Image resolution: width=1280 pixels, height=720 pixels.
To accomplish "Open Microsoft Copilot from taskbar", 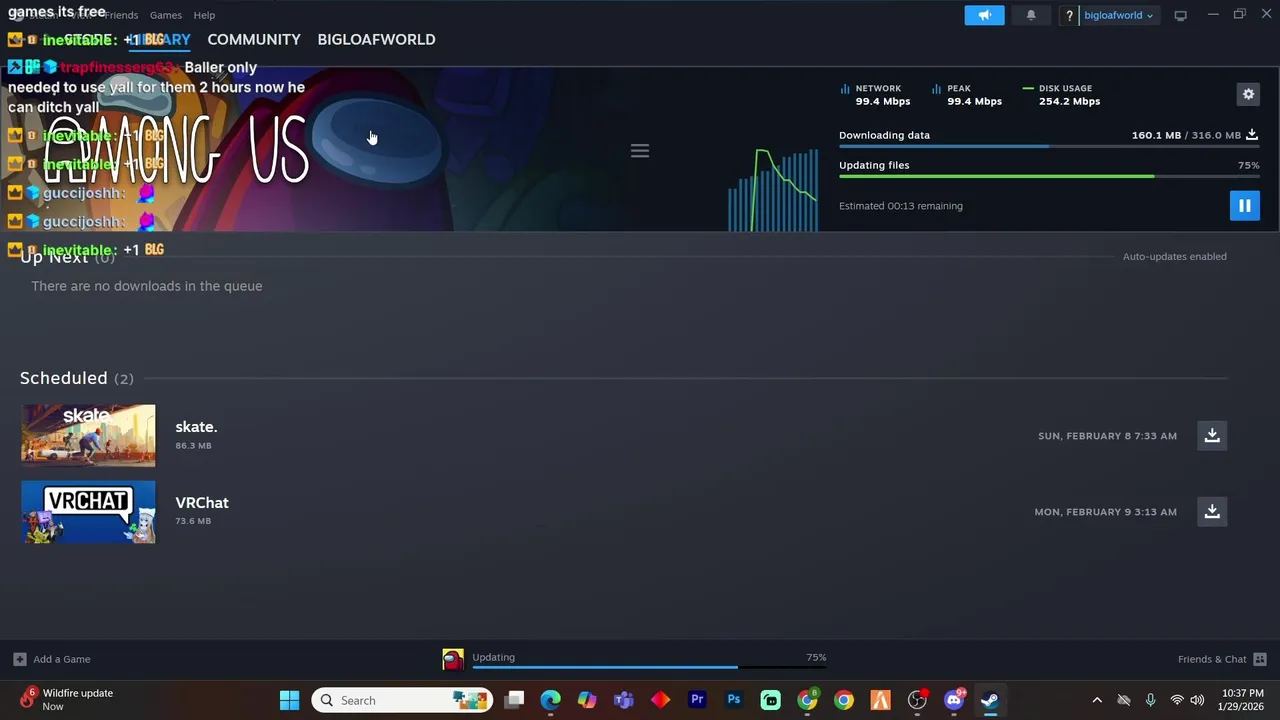I will (x=587, y=700).
